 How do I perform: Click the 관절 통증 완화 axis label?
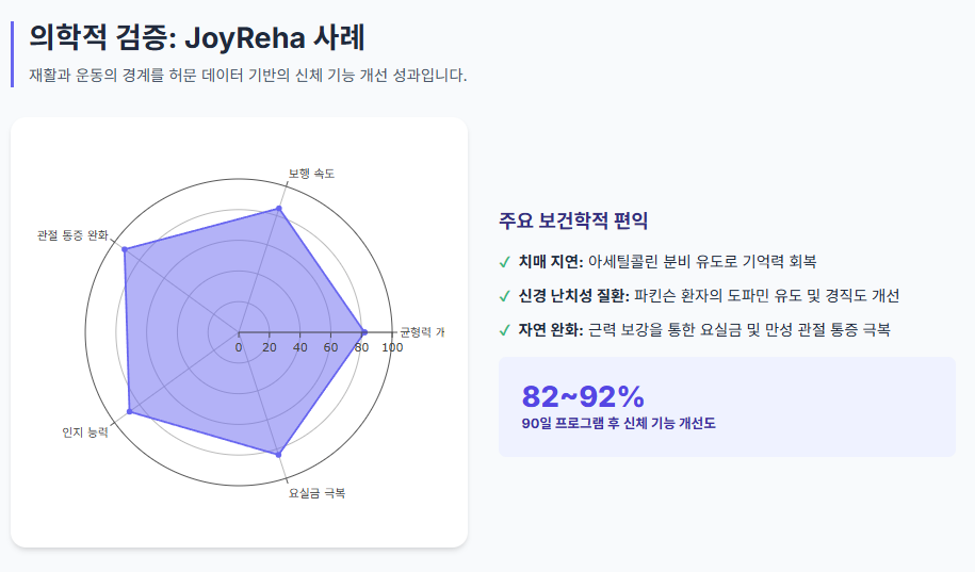point(73,235)
